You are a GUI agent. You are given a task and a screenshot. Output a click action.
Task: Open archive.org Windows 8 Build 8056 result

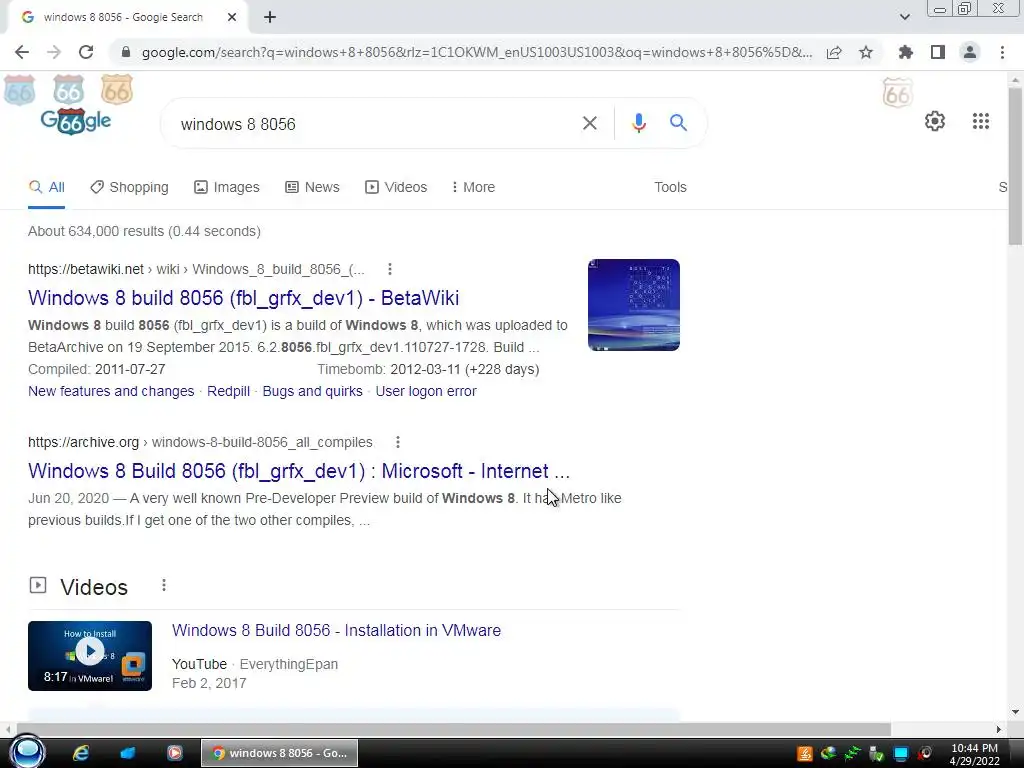[298, 471]
